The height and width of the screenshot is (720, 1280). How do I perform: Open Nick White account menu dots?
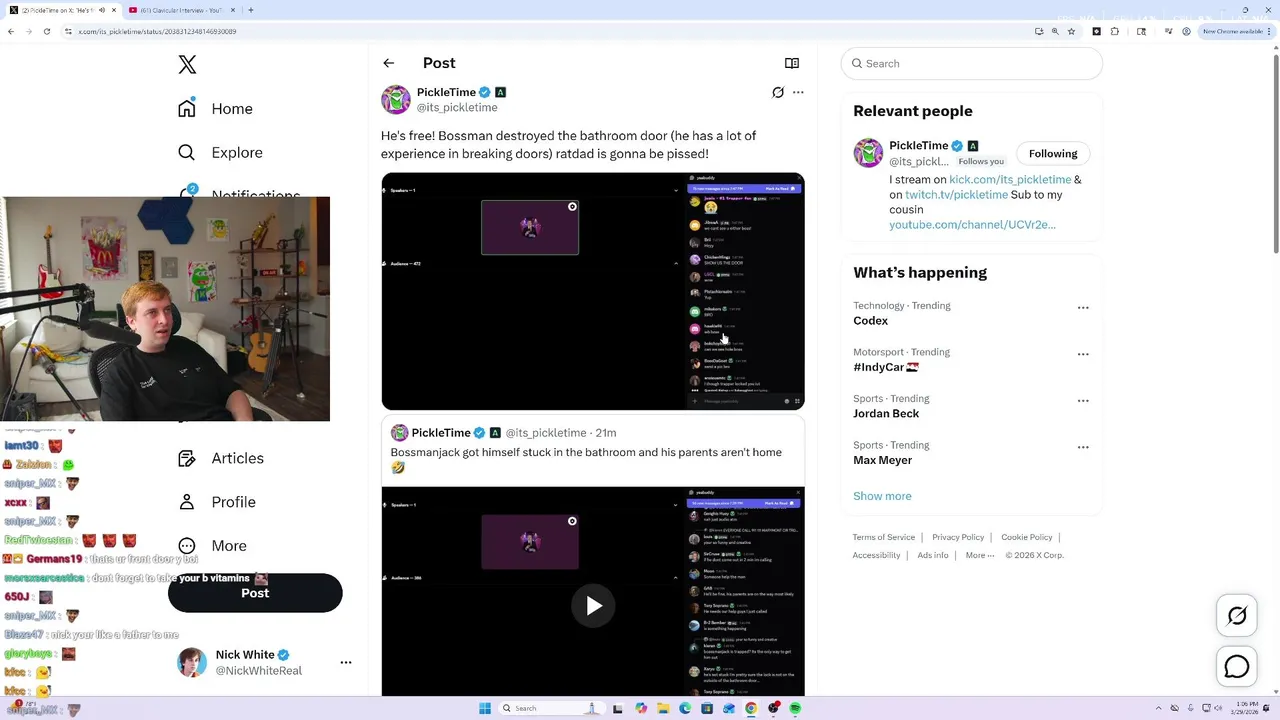(346, 662)
